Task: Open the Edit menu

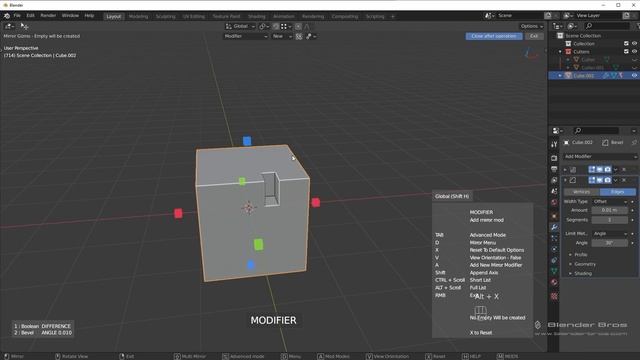Action: 31,16
